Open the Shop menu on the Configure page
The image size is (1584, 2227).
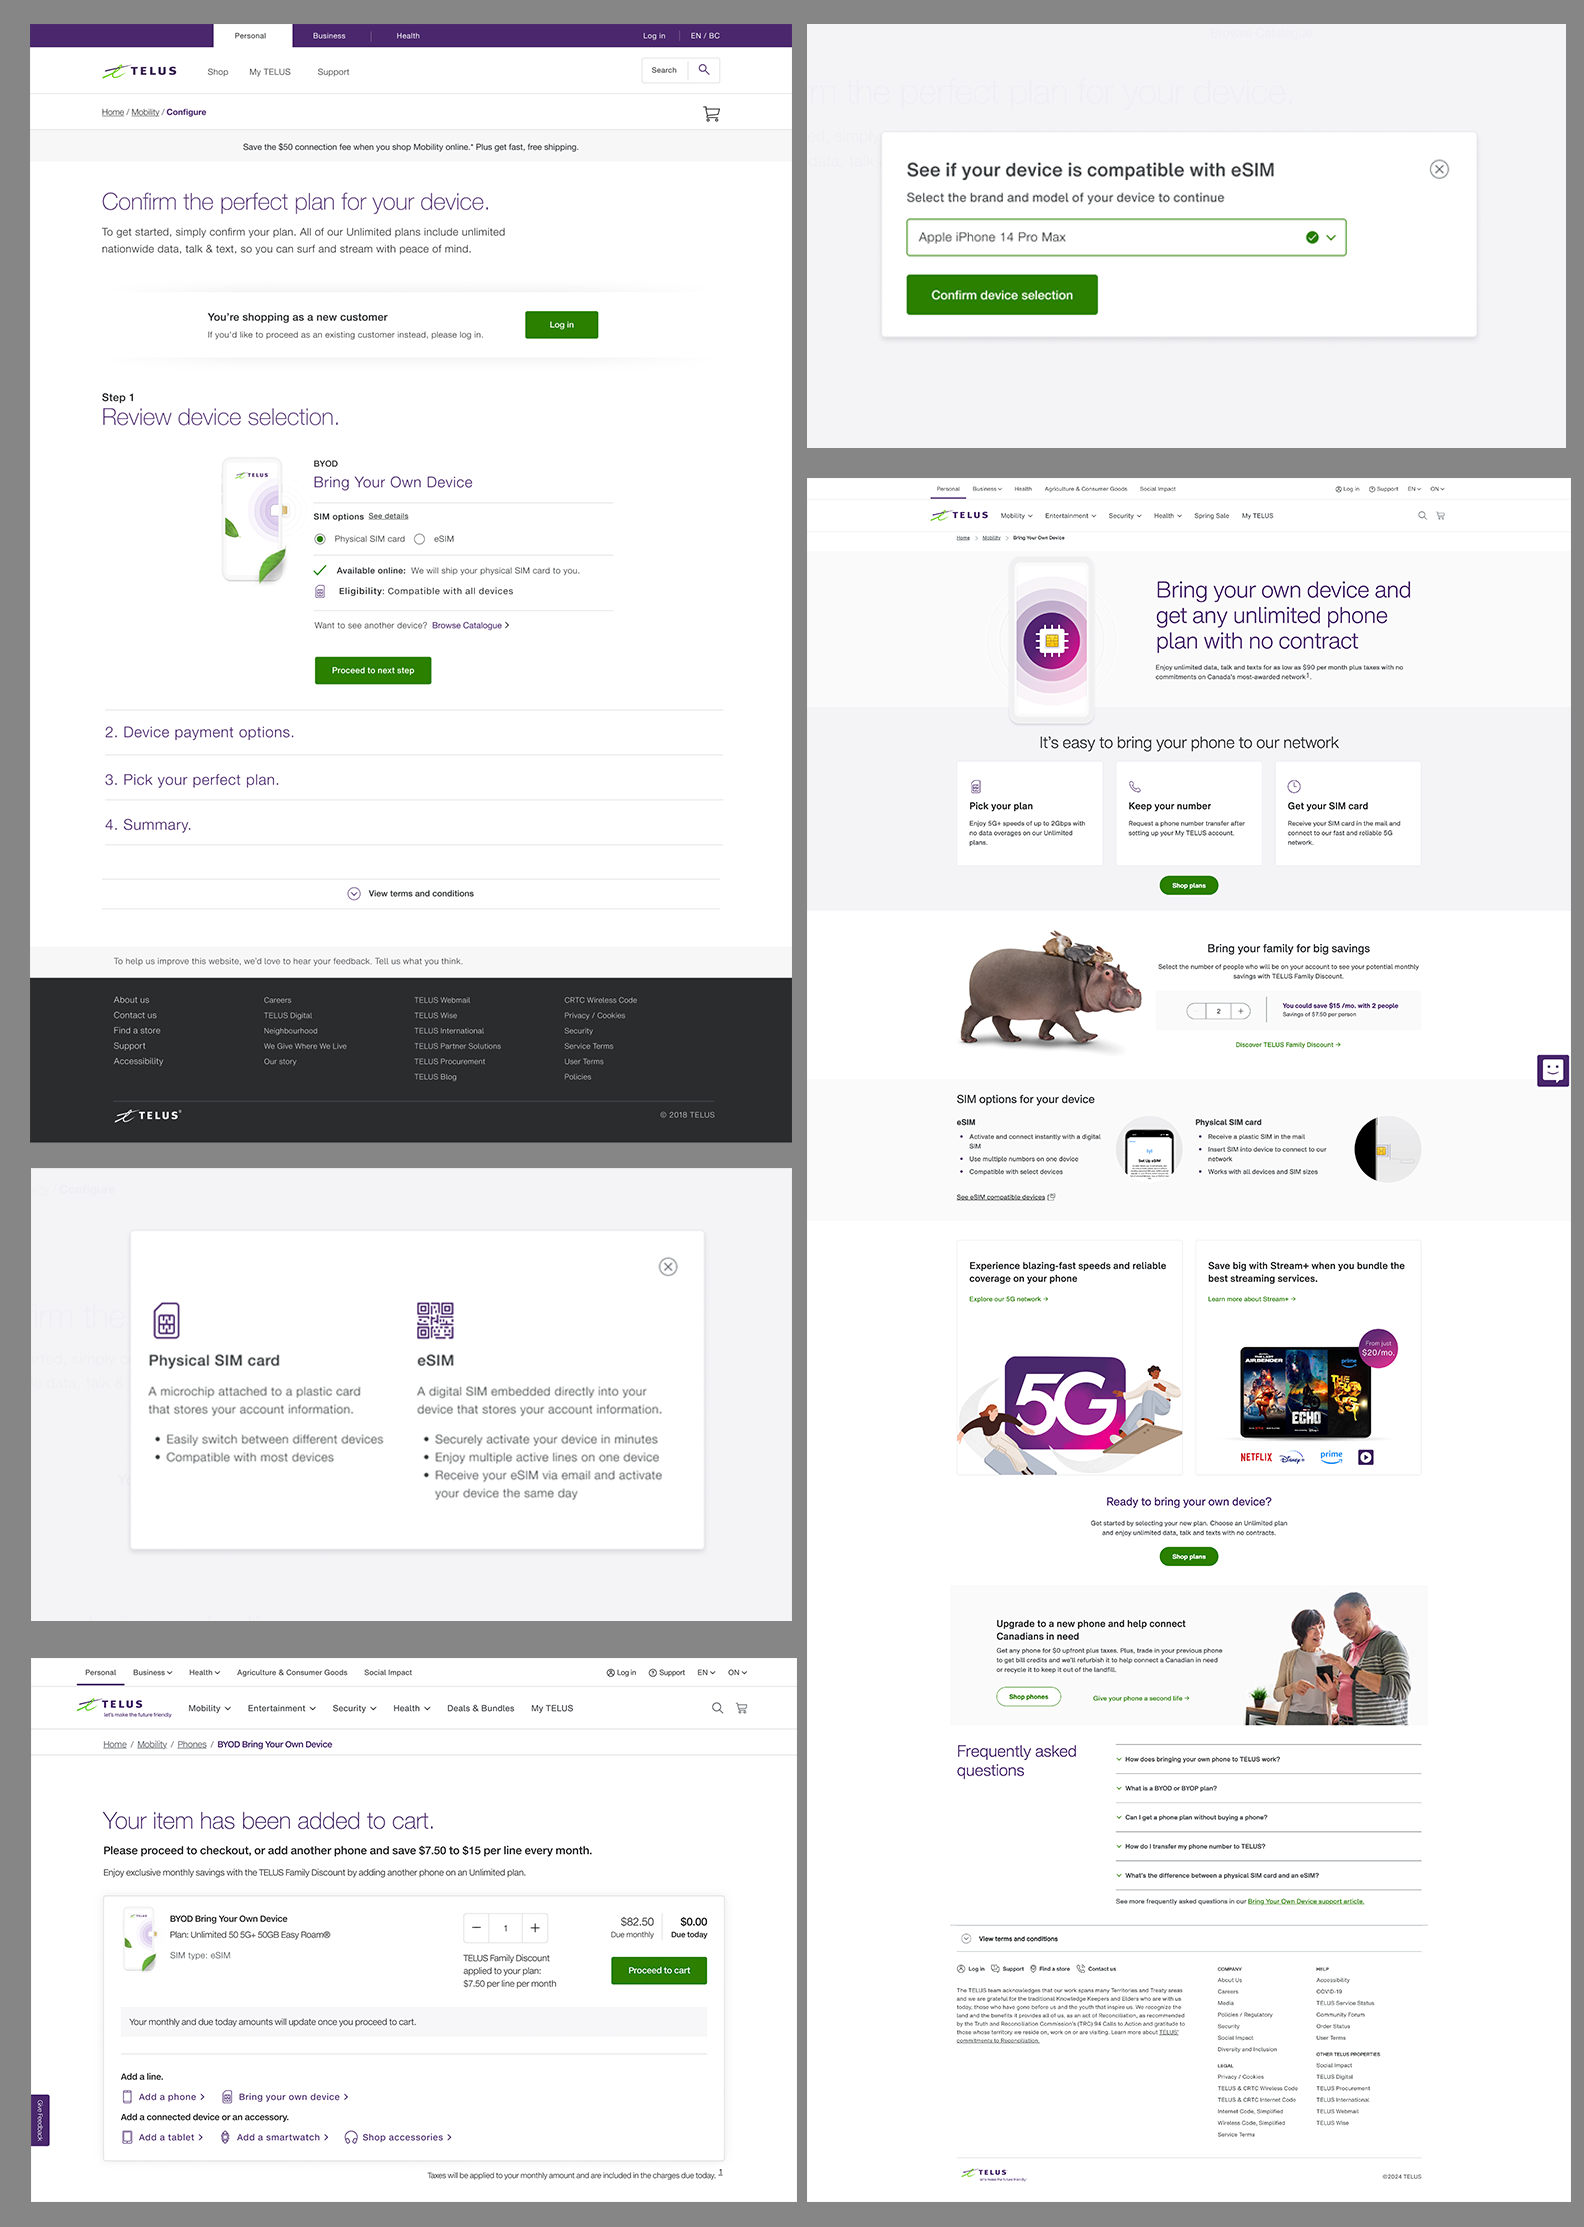tap(218, 72)
